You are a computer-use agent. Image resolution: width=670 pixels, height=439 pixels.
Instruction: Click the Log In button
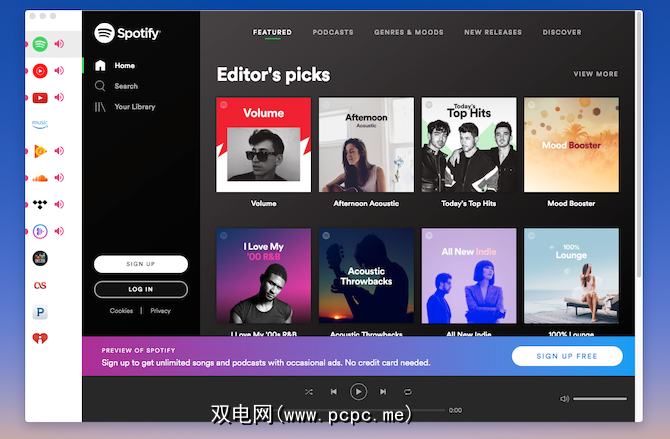(x=141, y=289)
